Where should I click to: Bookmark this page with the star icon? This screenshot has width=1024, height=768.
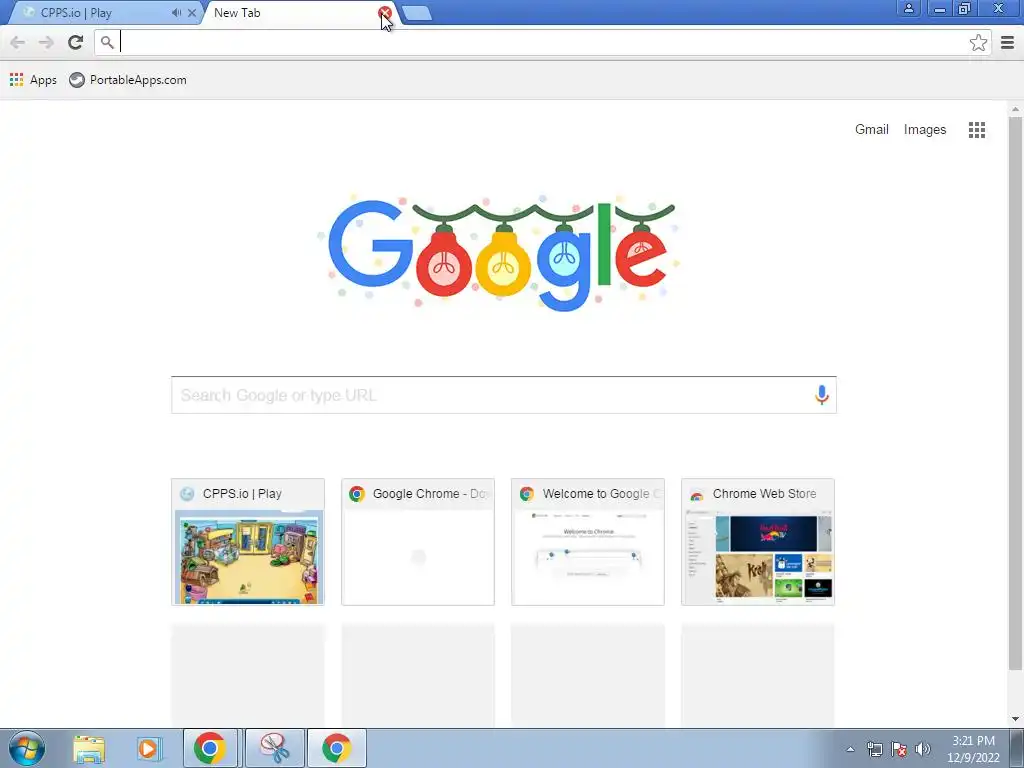tap(978, 42)
